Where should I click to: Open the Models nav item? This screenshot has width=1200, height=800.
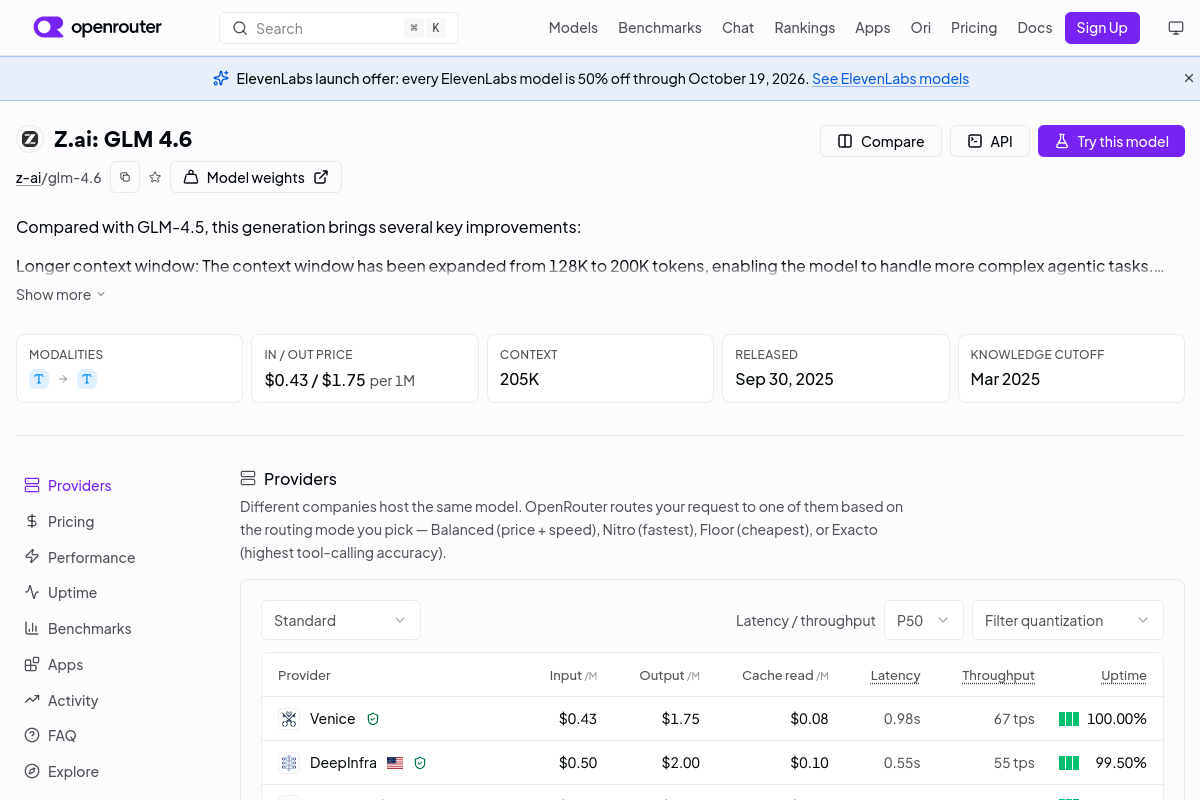point(573,28)
